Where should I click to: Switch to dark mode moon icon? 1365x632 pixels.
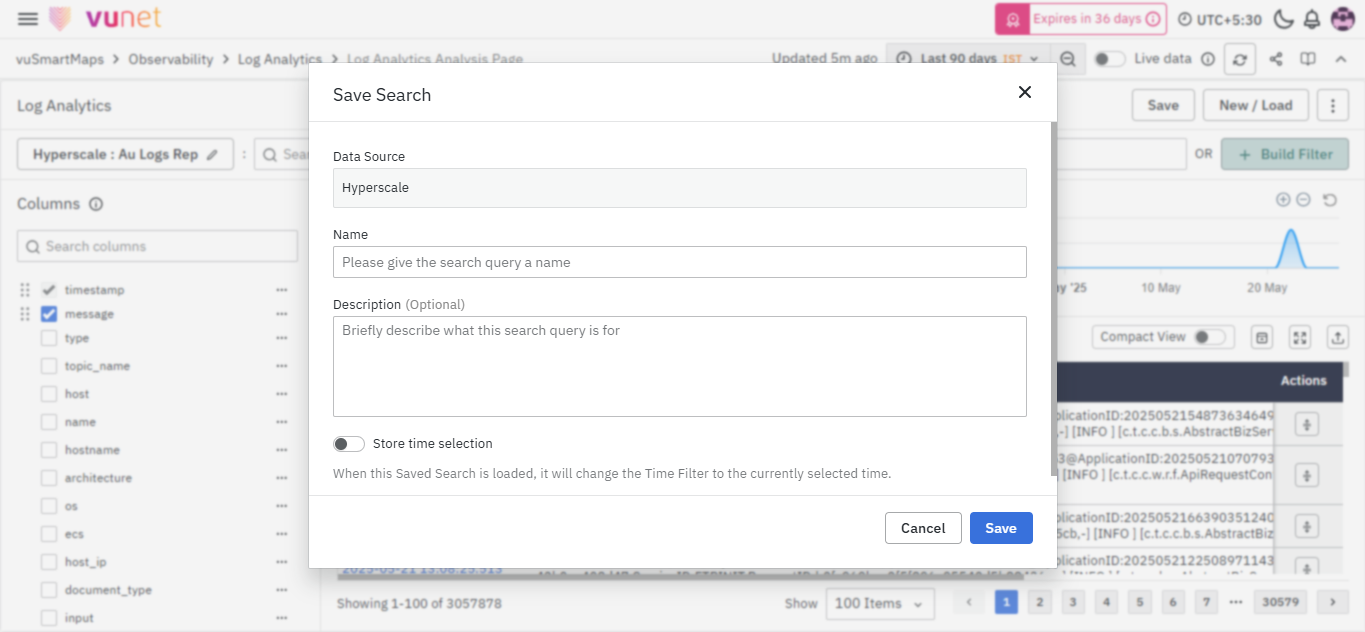[x=1283, y=19]
